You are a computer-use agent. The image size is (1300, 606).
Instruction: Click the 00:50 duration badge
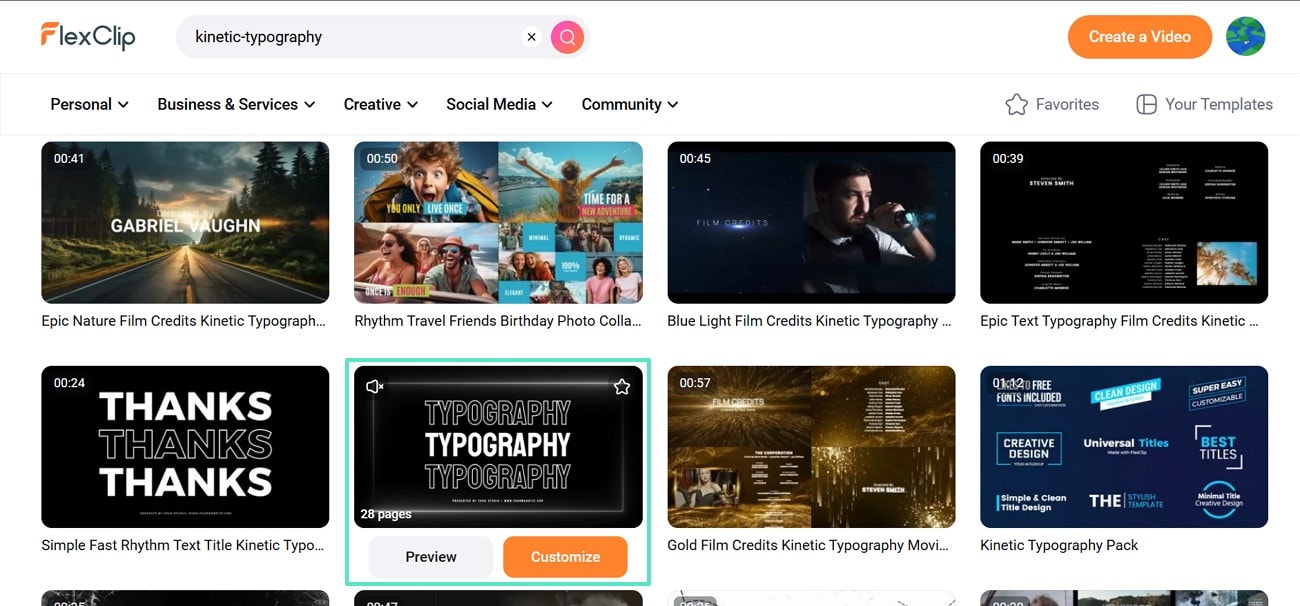(382, 158)
